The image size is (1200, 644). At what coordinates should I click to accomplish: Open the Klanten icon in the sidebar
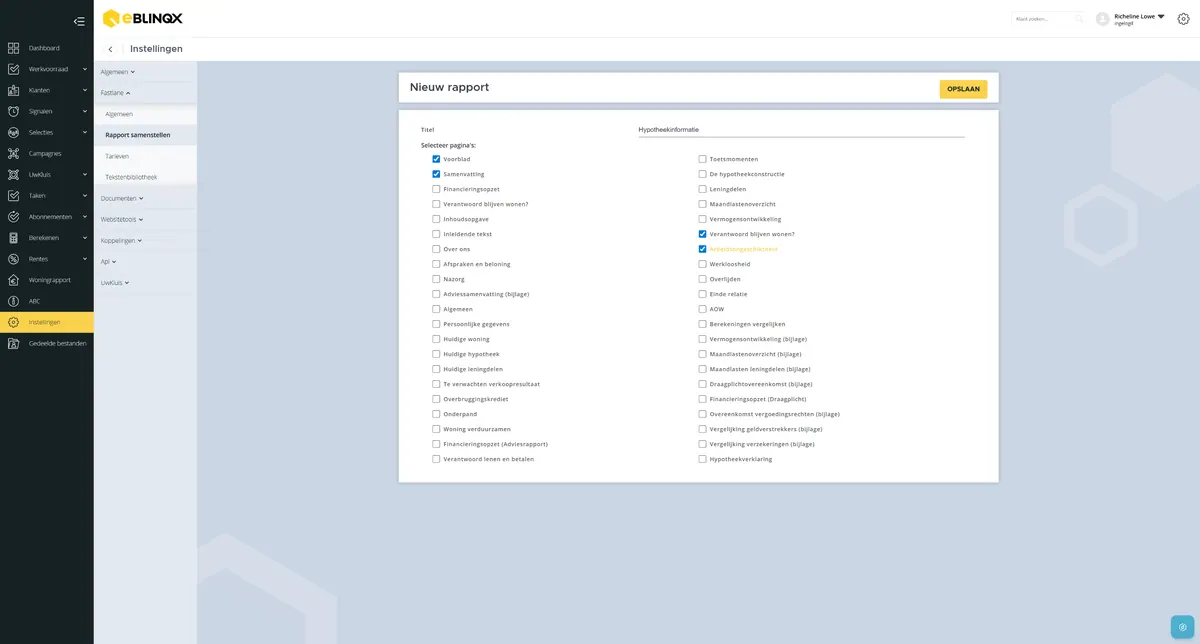coord(13,90)
